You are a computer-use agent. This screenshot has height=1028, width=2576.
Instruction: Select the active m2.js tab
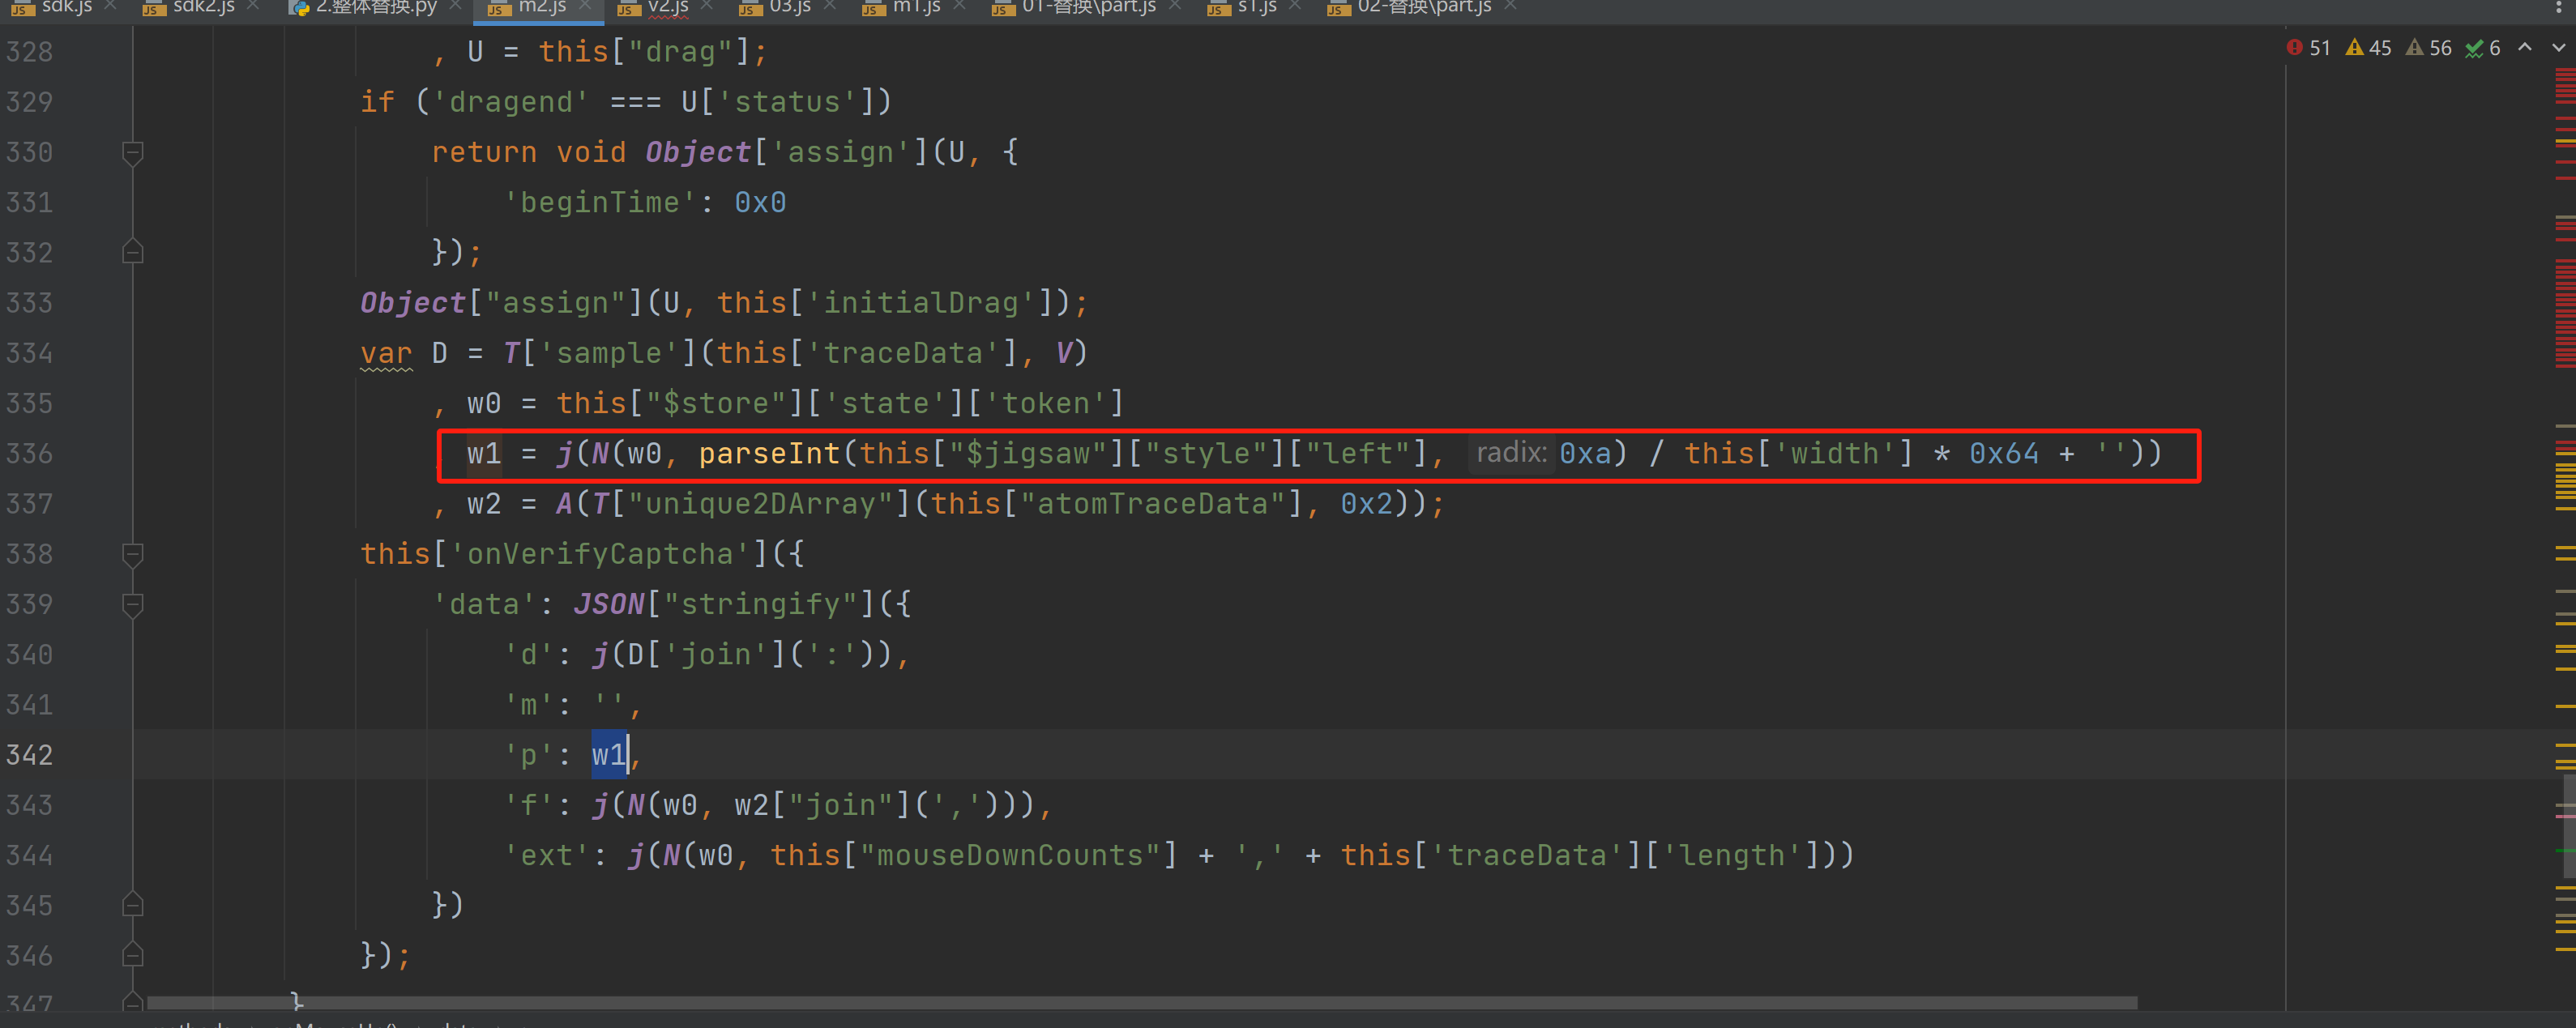pos(542,7)
